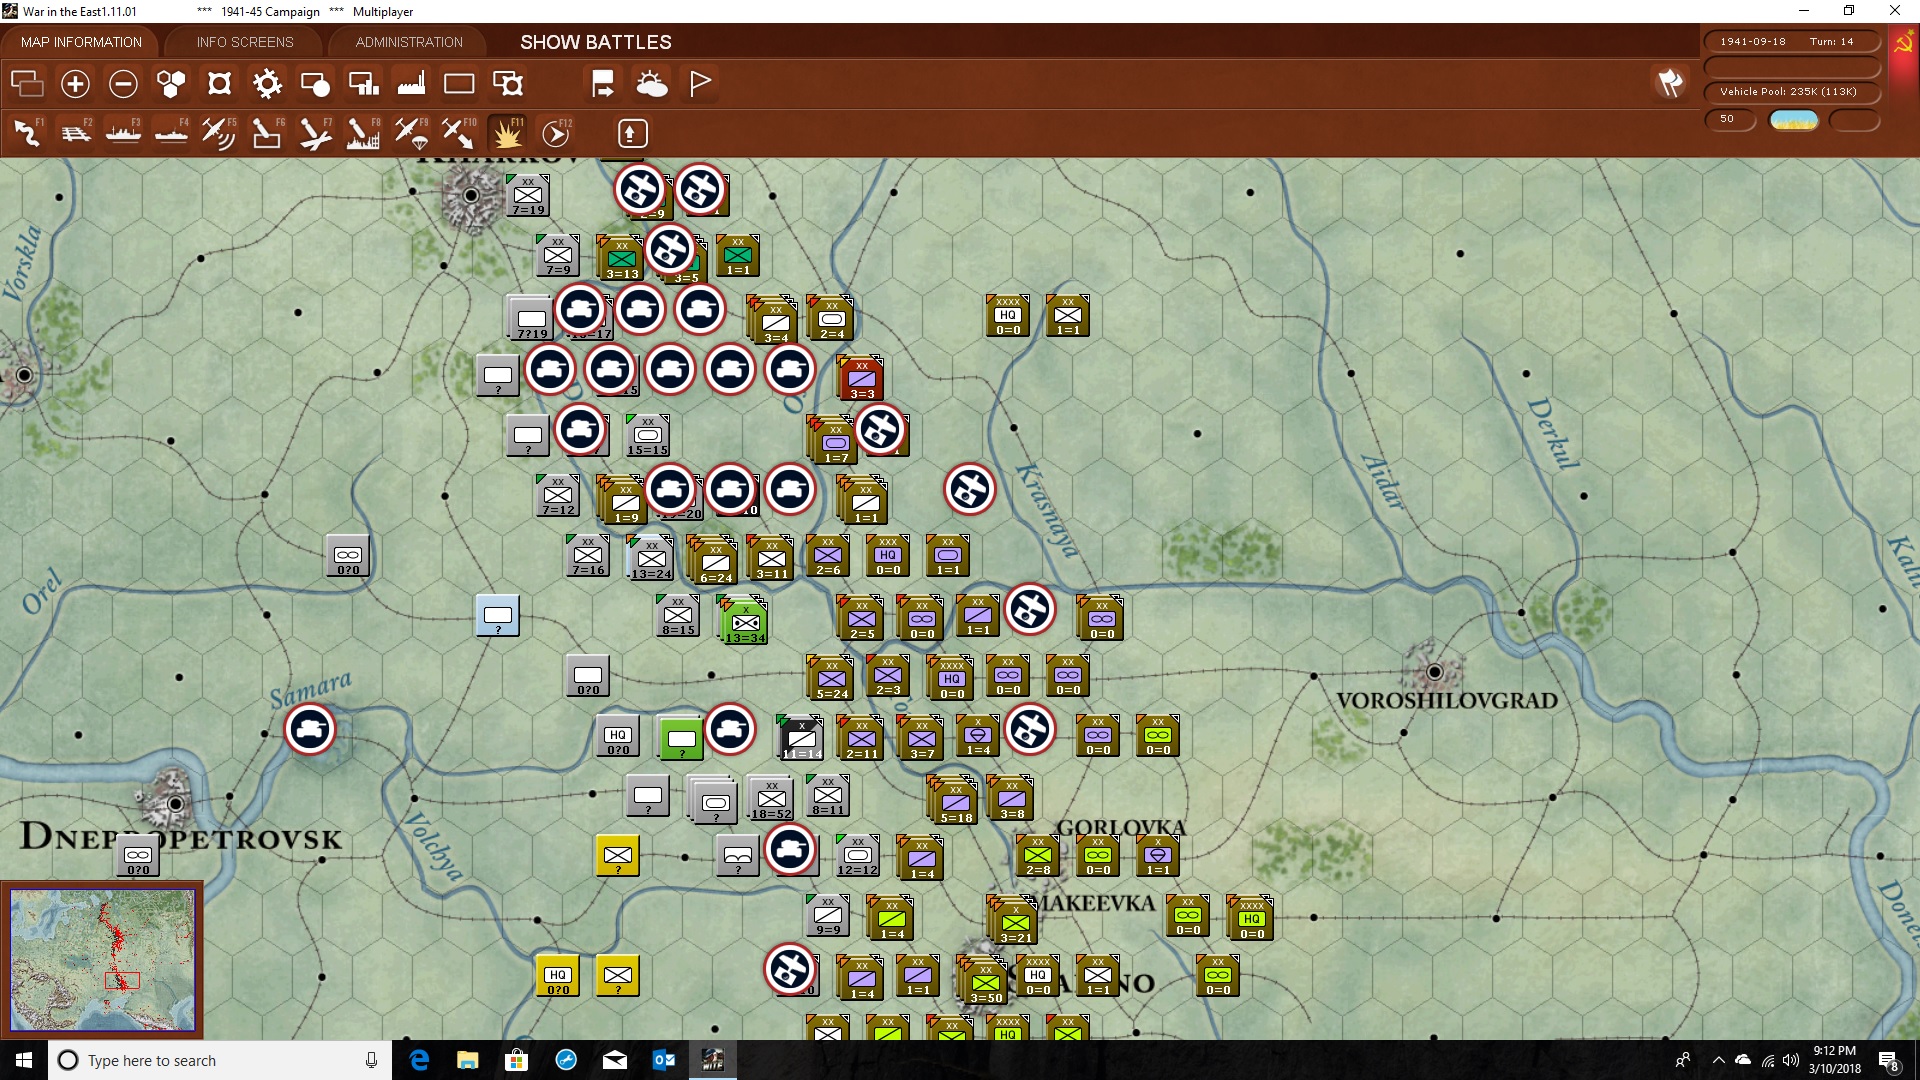Switch to the INFO SCREENS tab
The height and width of the screenshot is (1080, 1920).
[245, 42]
